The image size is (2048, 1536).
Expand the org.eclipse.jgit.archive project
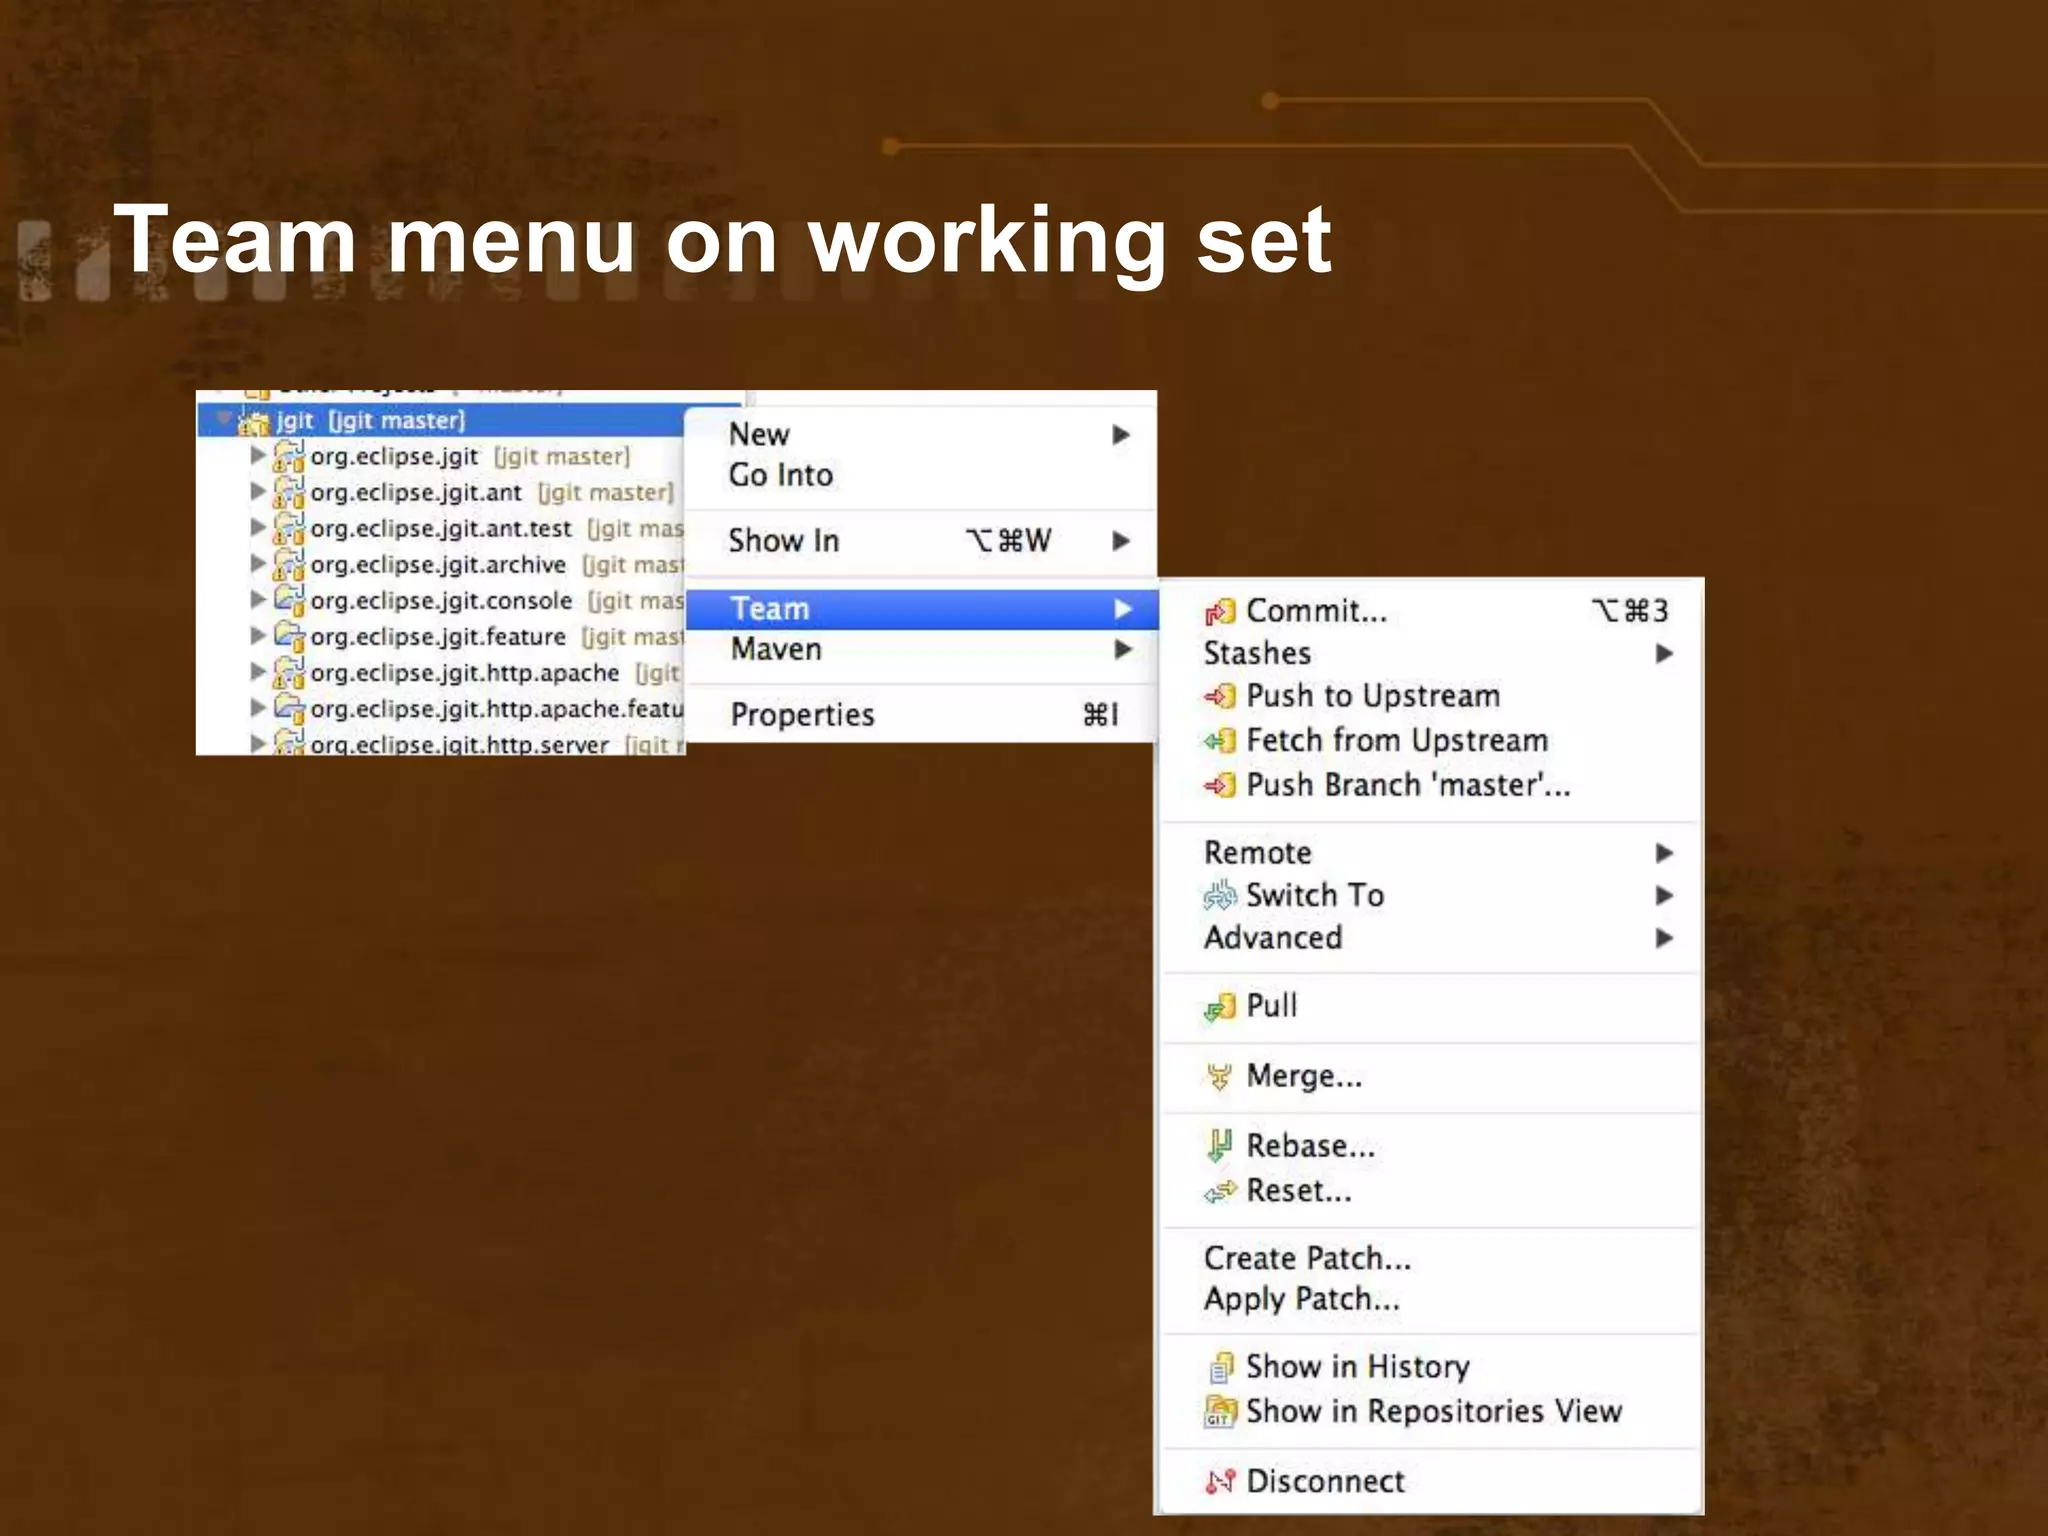tap(258, 564)
